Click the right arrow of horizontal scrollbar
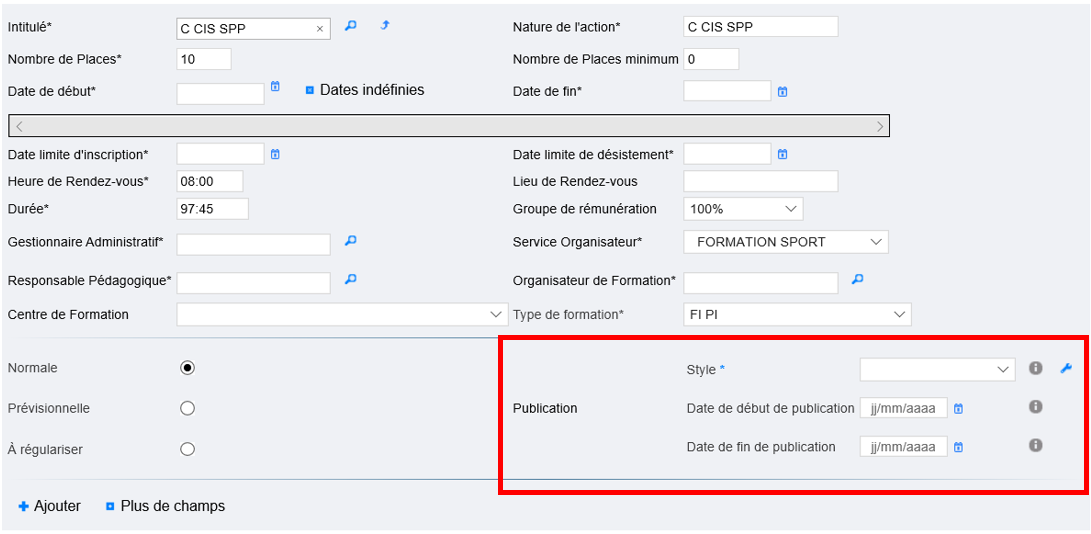 tap(879, 126)
